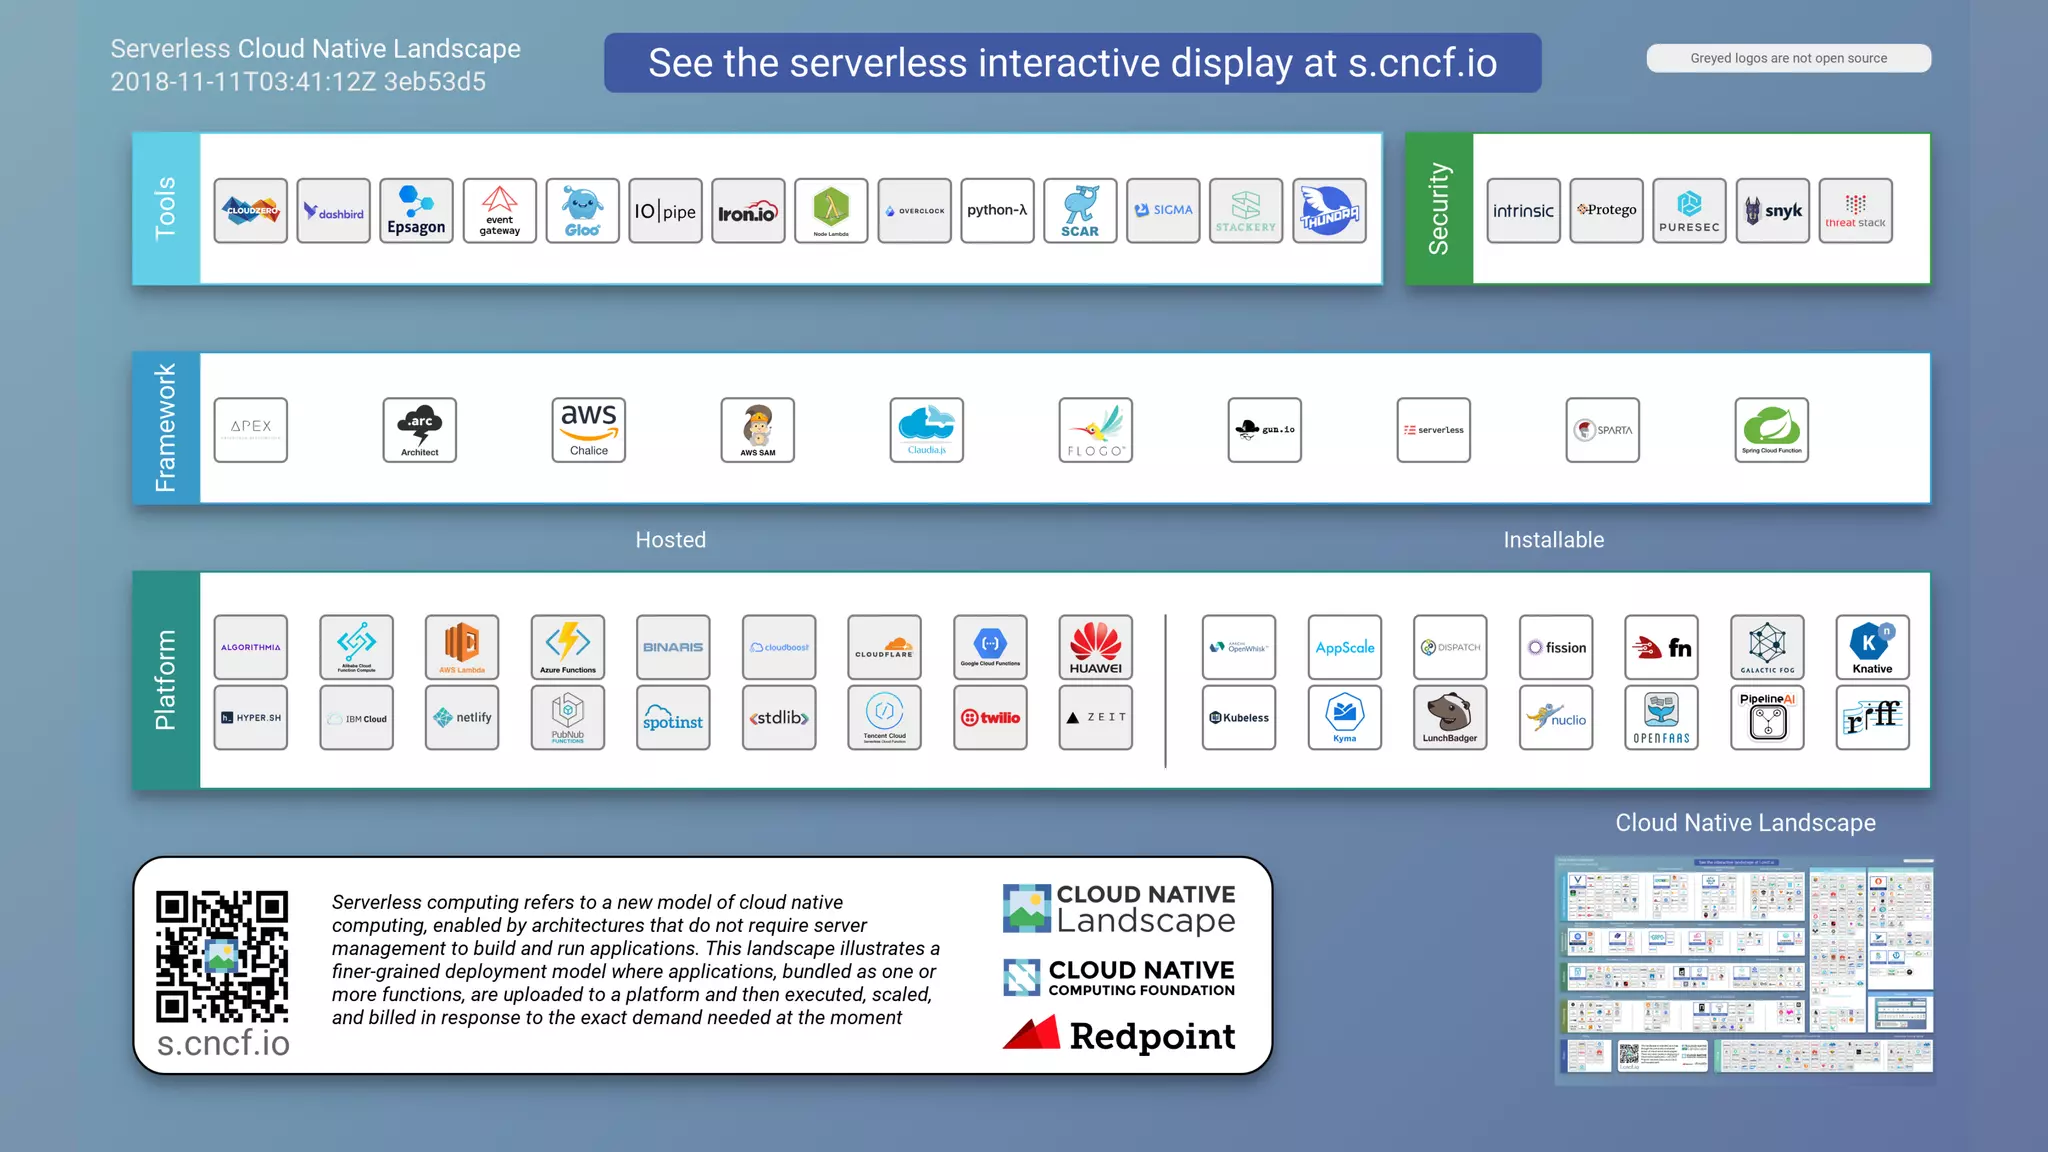Click the s.cncf.io interactive display banner
Viewport: 2048px width, 1152px height.
[1072, 63]
